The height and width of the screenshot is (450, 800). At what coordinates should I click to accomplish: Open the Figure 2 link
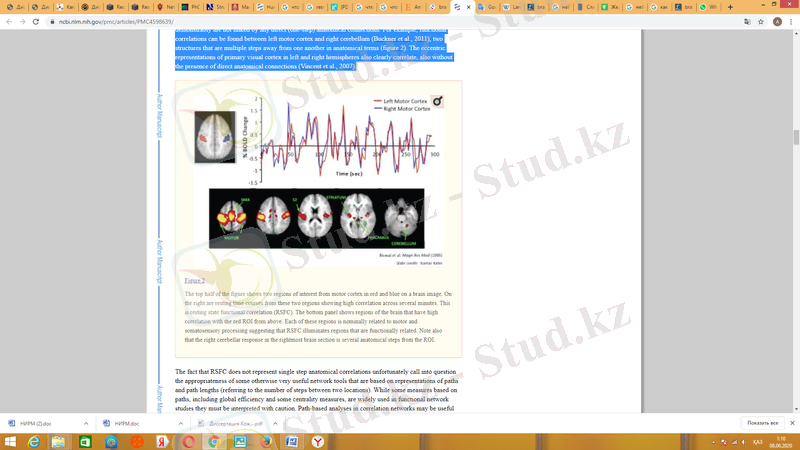click(195, 280)
